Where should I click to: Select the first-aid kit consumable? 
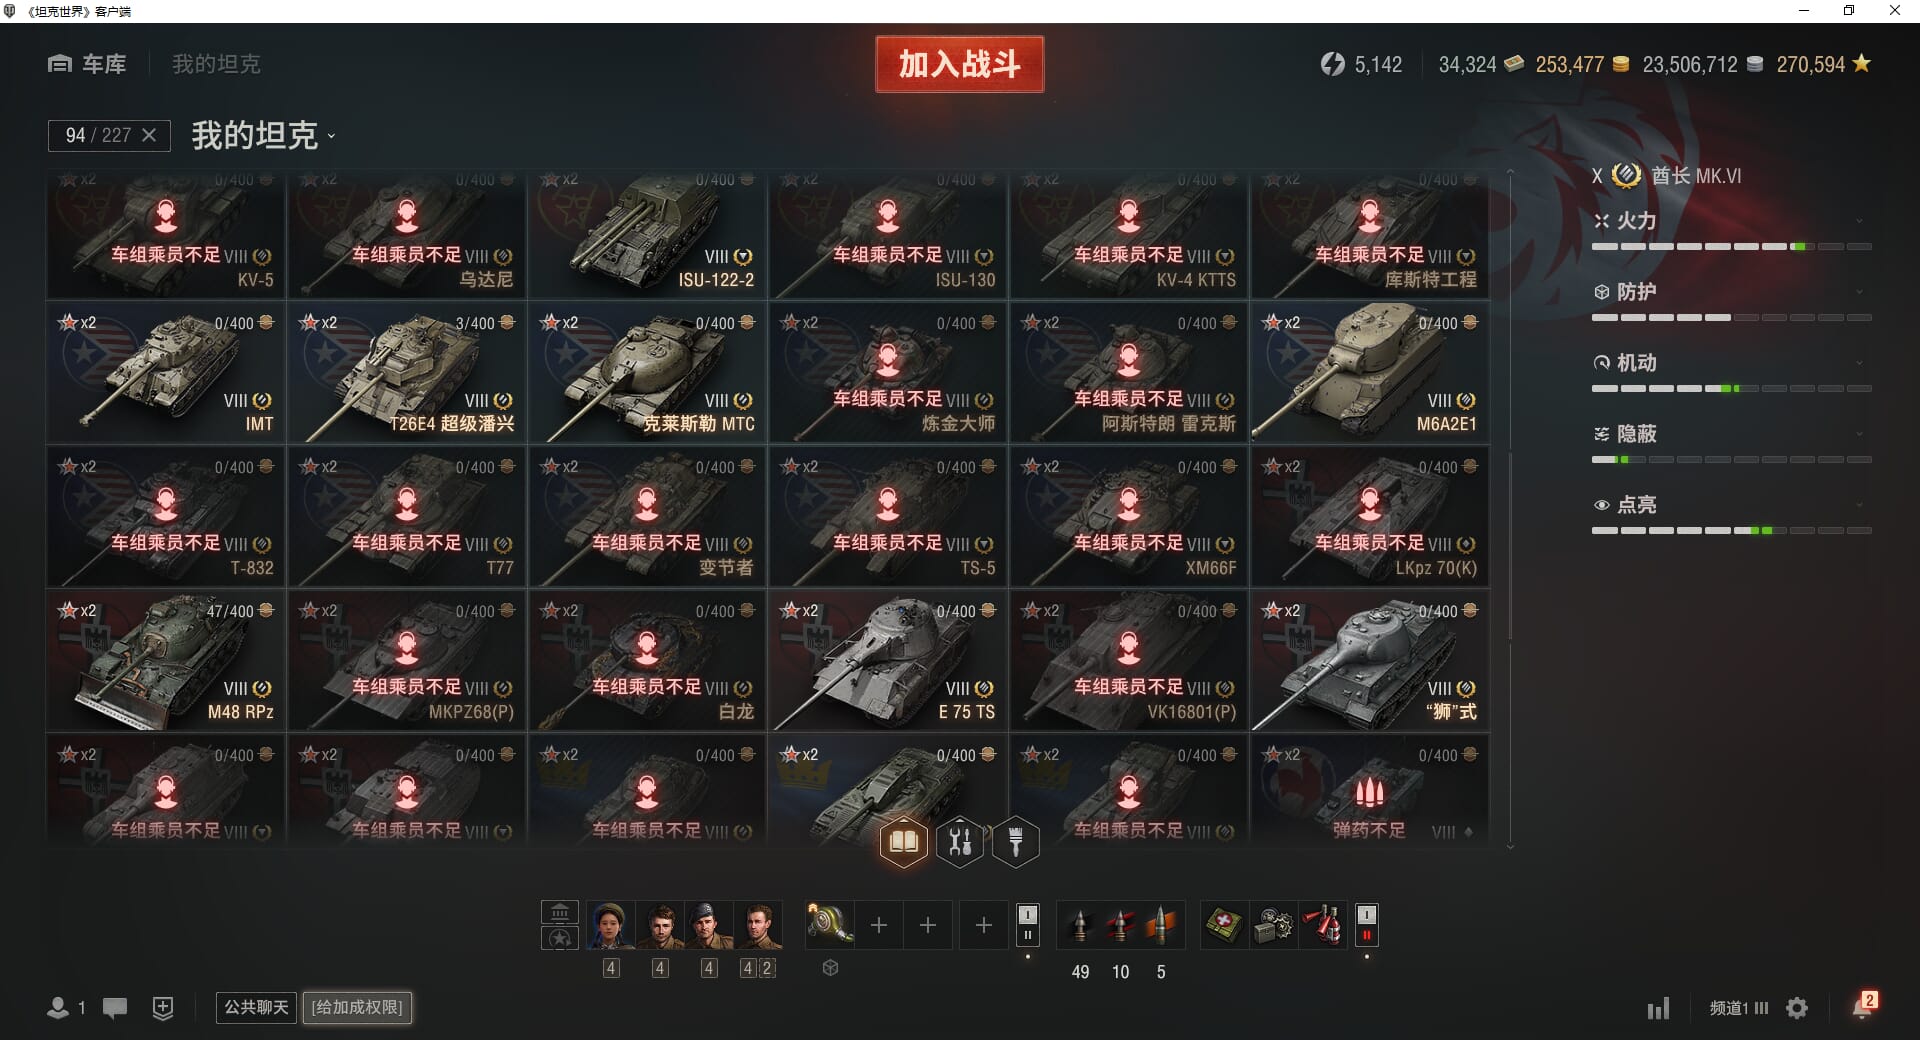coord(1224,925)
